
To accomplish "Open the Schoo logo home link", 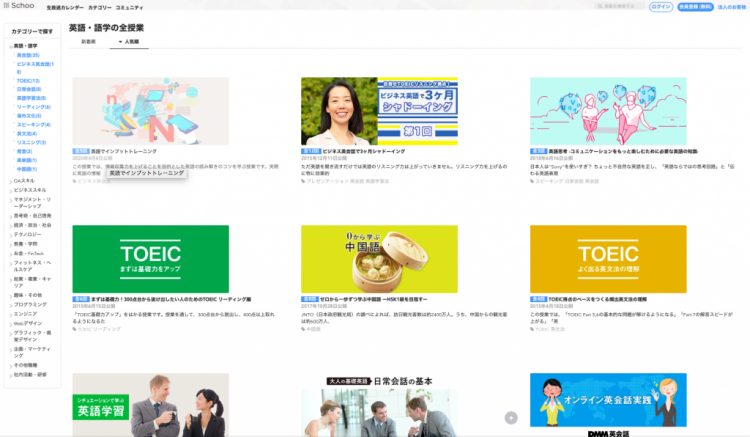I will pos(19,5).
